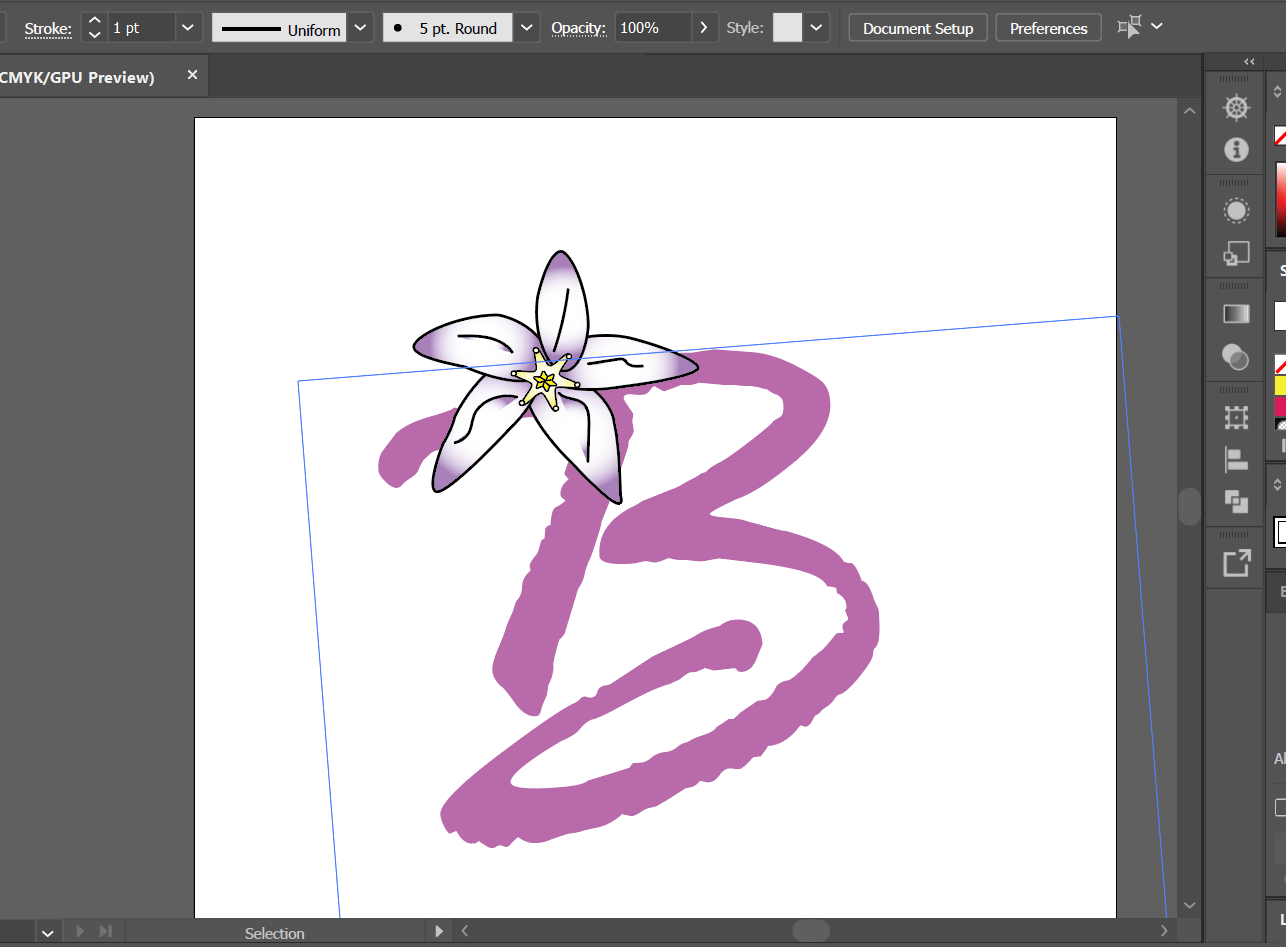
Task: Open the Navigator panel ship-wheel icon
Action: [1237, 108]
